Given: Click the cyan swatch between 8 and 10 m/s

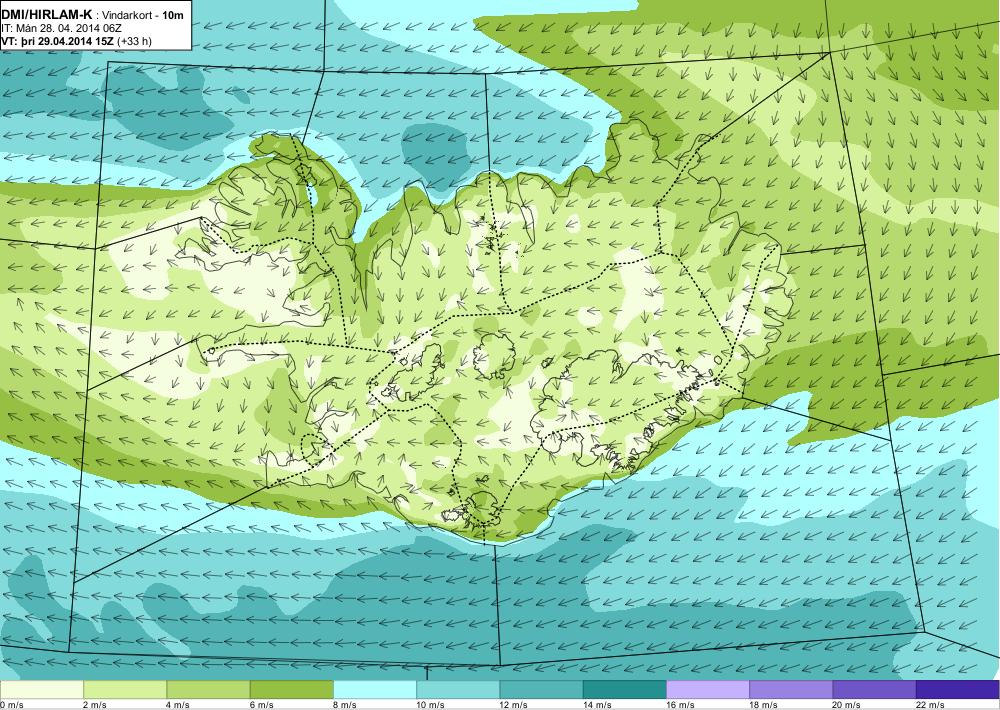Looking at the screenshot, I should (x=375, y=690).
